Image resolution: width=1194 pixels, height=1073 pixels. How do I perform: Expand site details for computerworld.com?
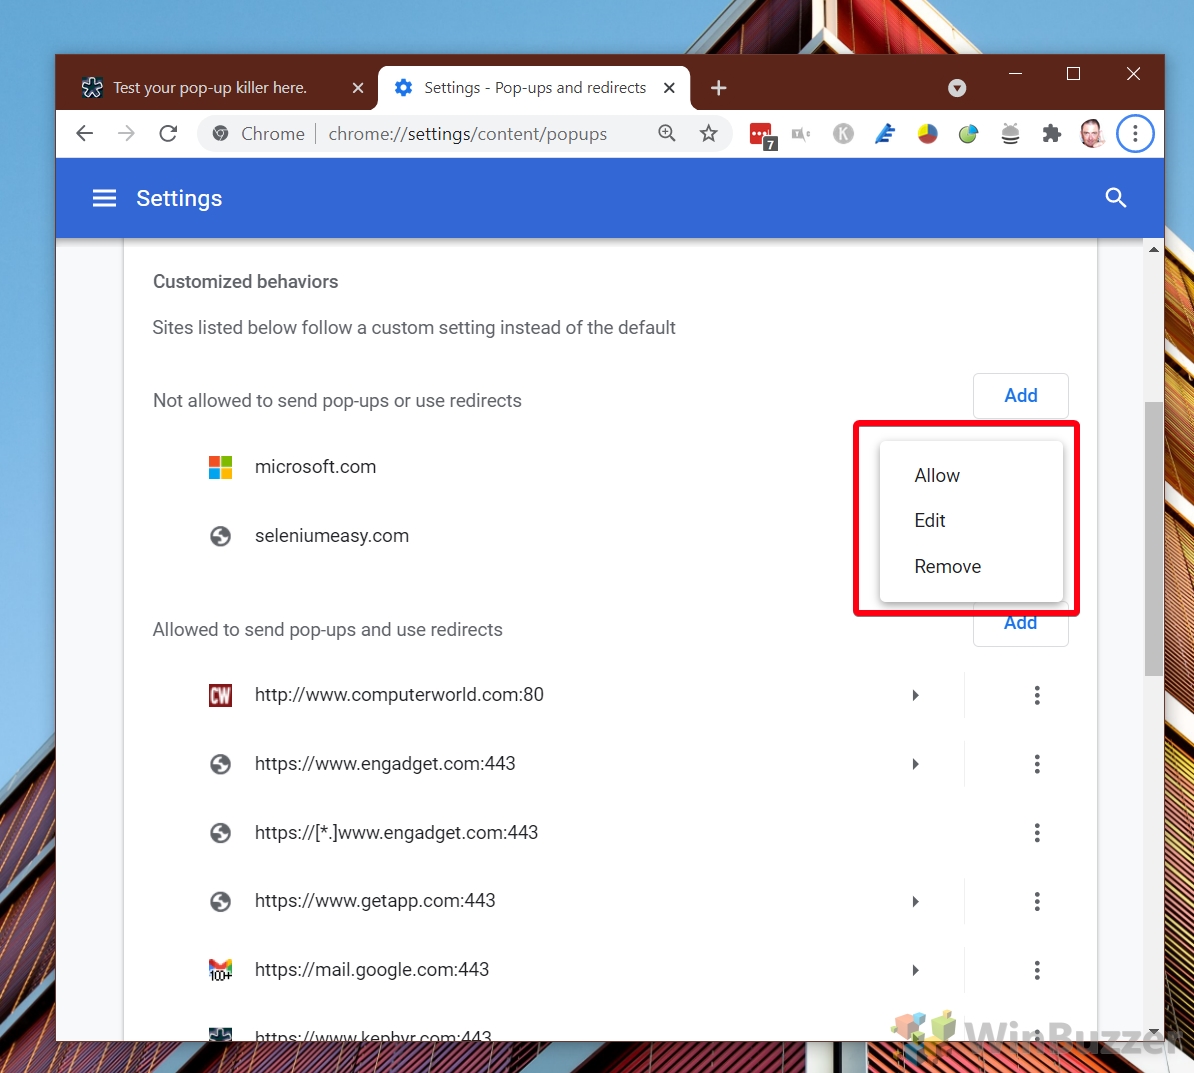point(915,695)
